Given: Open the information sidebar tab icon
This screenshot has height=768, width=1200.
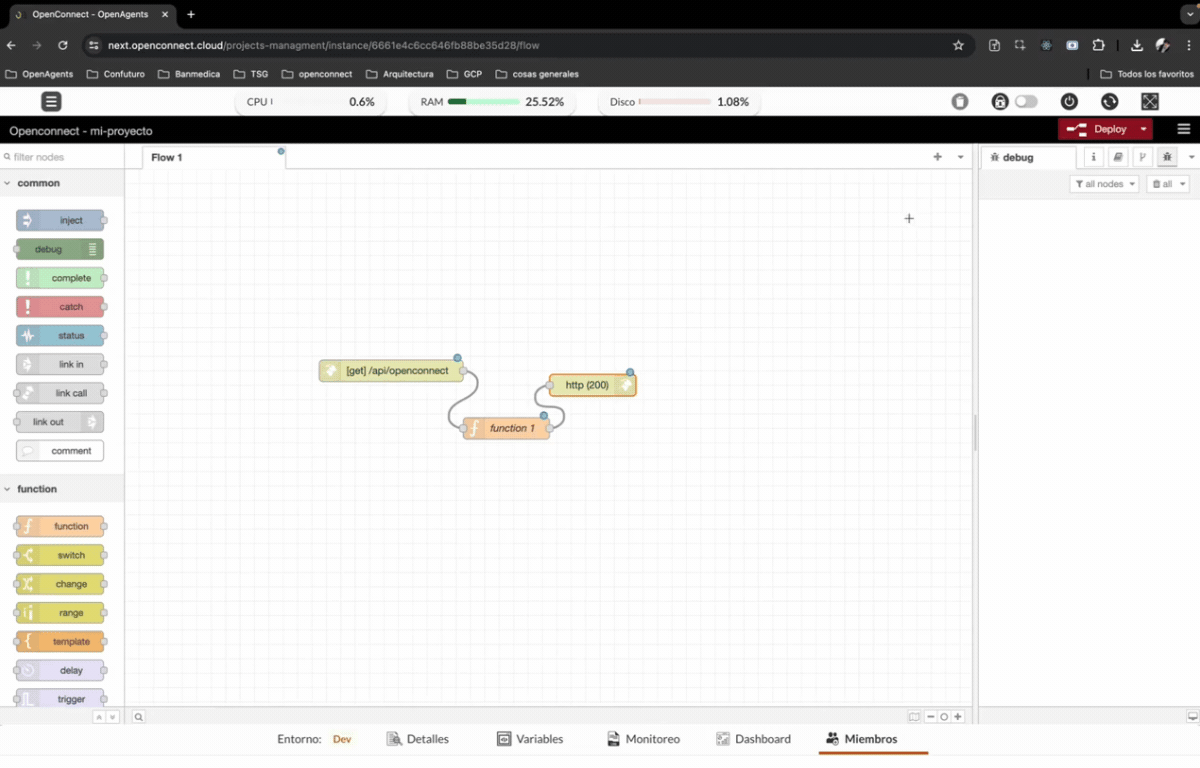Looking at the screenshot, I should pos(1094,157).
